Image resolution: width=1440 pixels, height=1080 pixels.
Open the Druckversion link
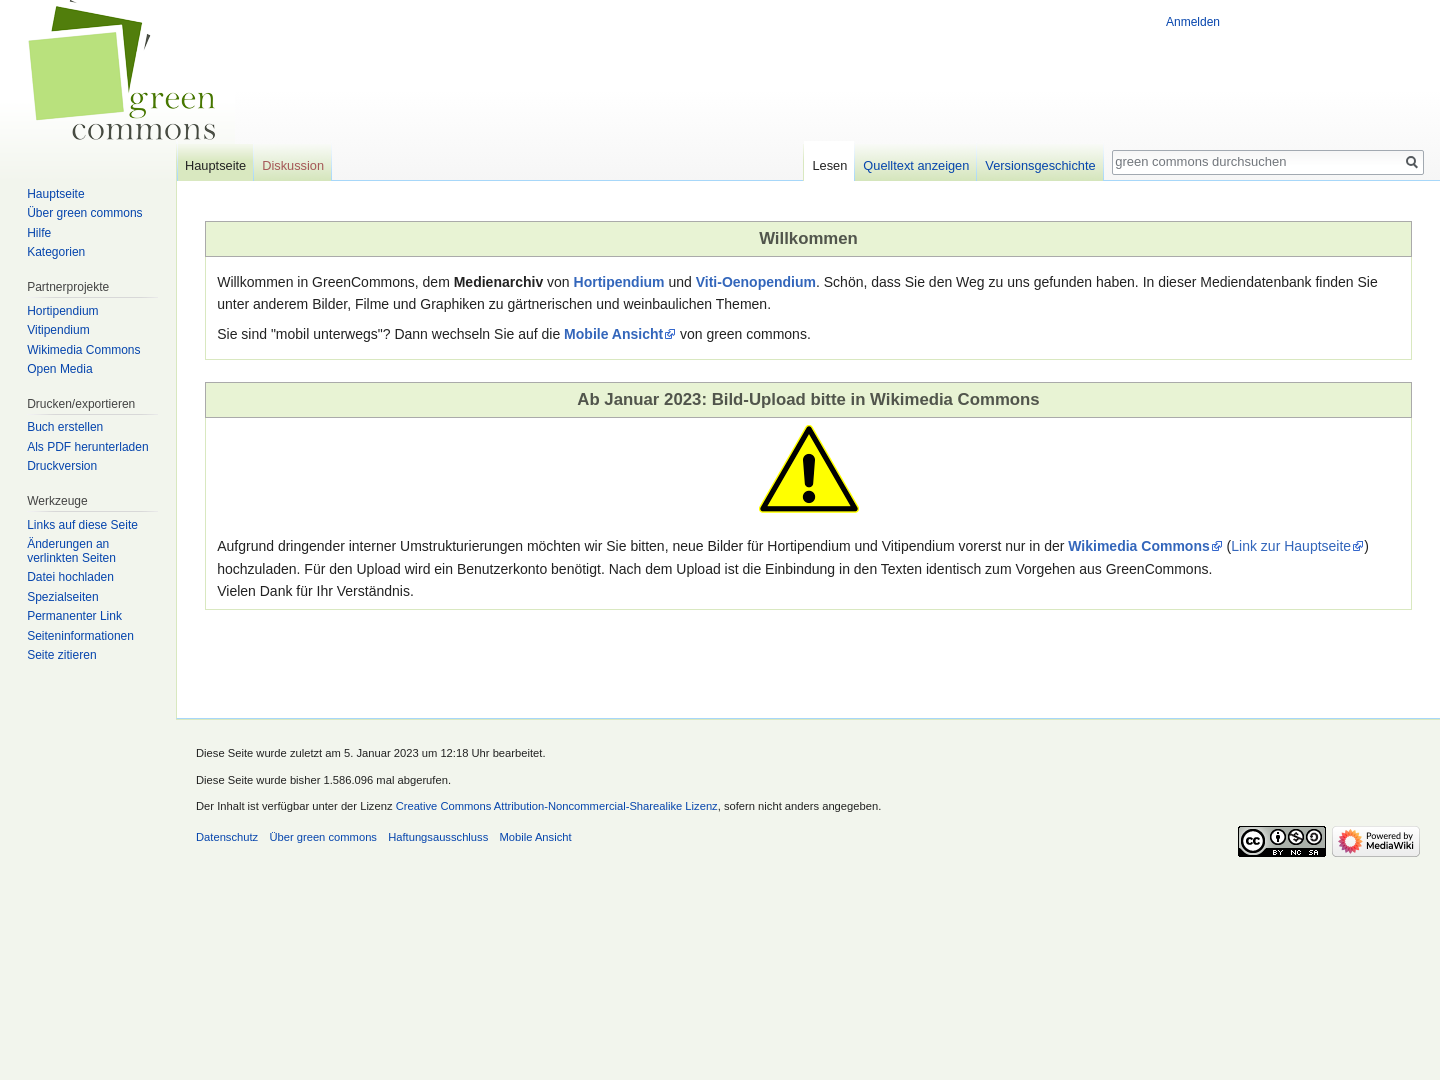(62, 466)
